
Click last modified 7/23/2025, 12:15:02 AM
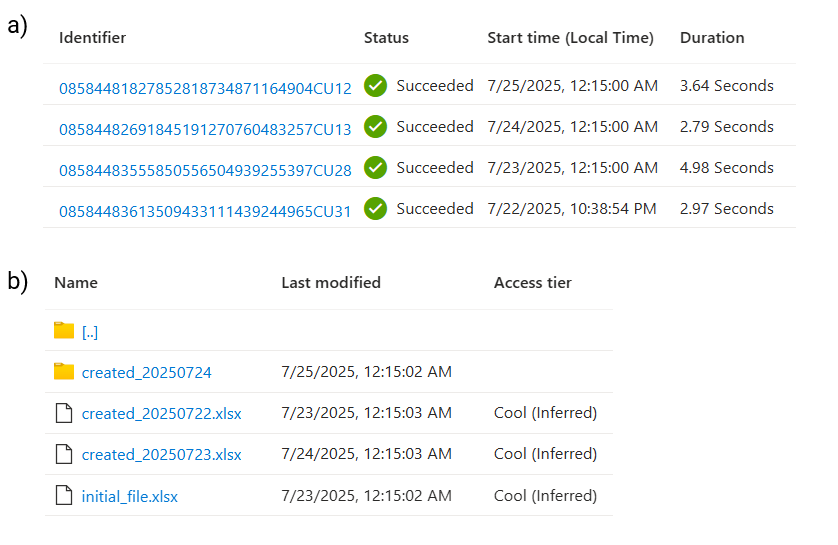pyautogui.click(x=367, y=496)
